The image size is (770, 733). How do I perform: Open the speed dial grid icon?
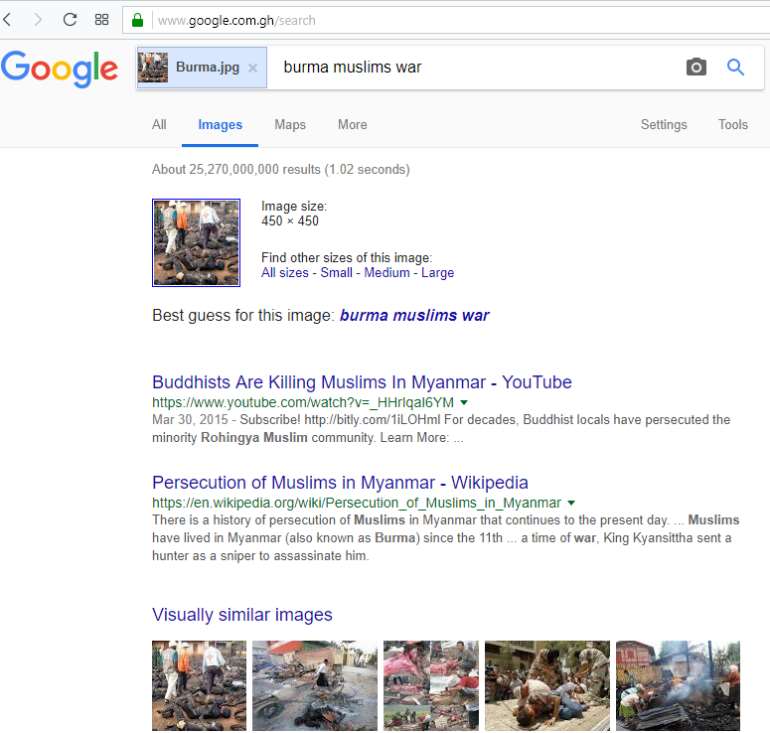[x=101, y=20]
